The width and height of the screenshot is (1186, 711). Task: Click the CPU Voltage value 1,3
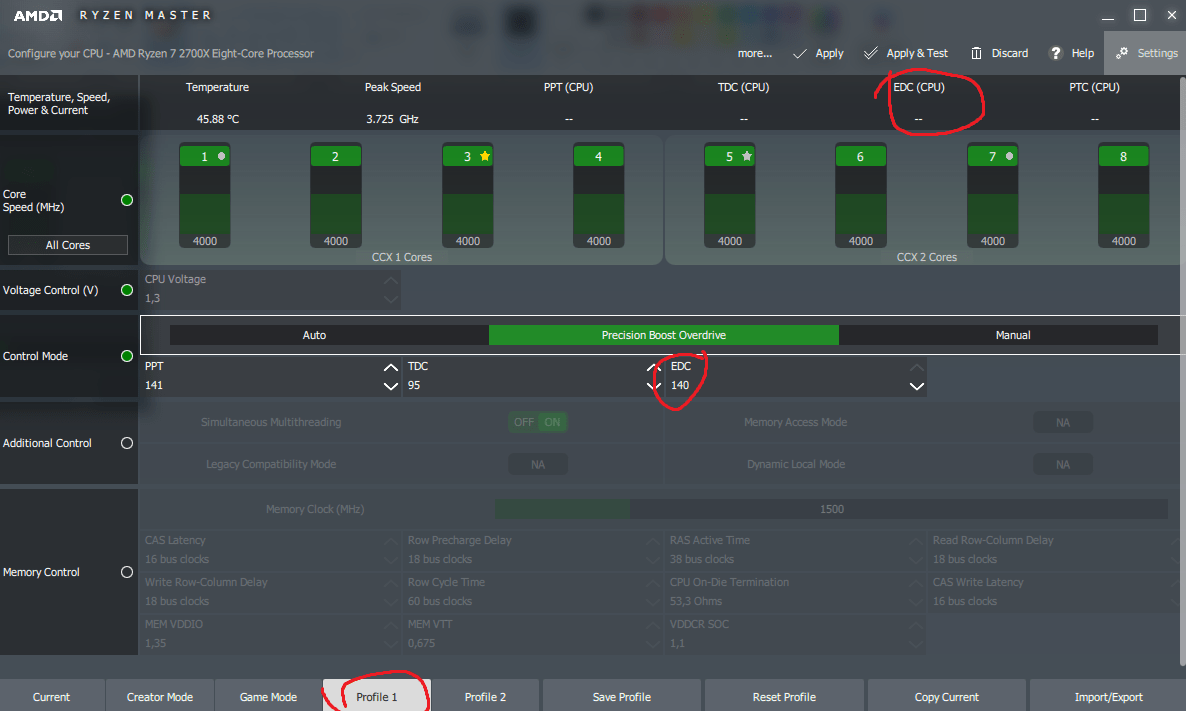point(152,298)
